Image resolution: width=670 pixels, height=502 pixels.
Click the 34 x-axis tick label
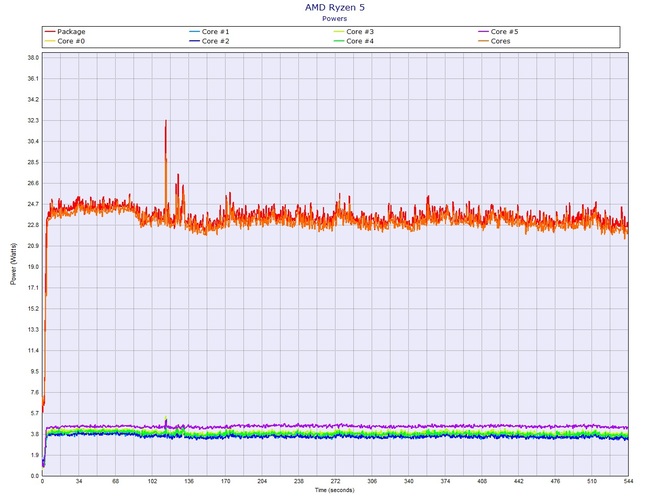tap(79, 481)
